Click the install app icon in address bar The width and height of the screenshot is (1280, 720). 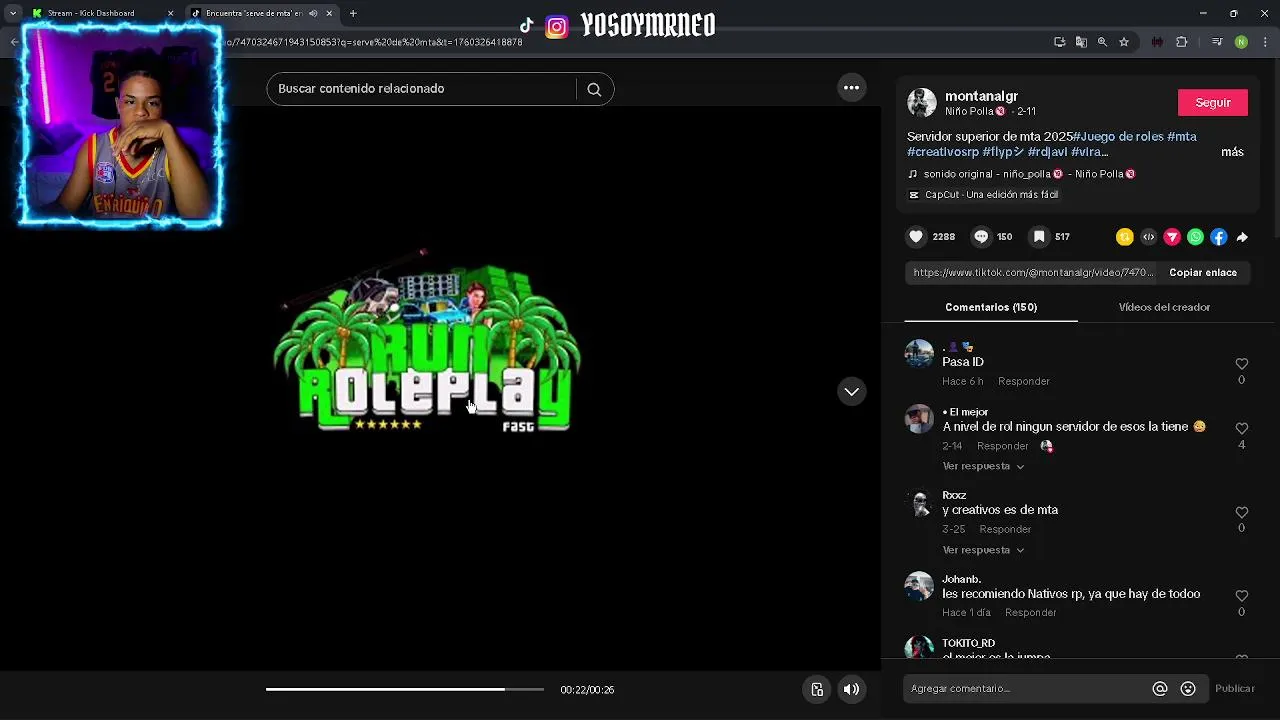[x=1060, y=42]
